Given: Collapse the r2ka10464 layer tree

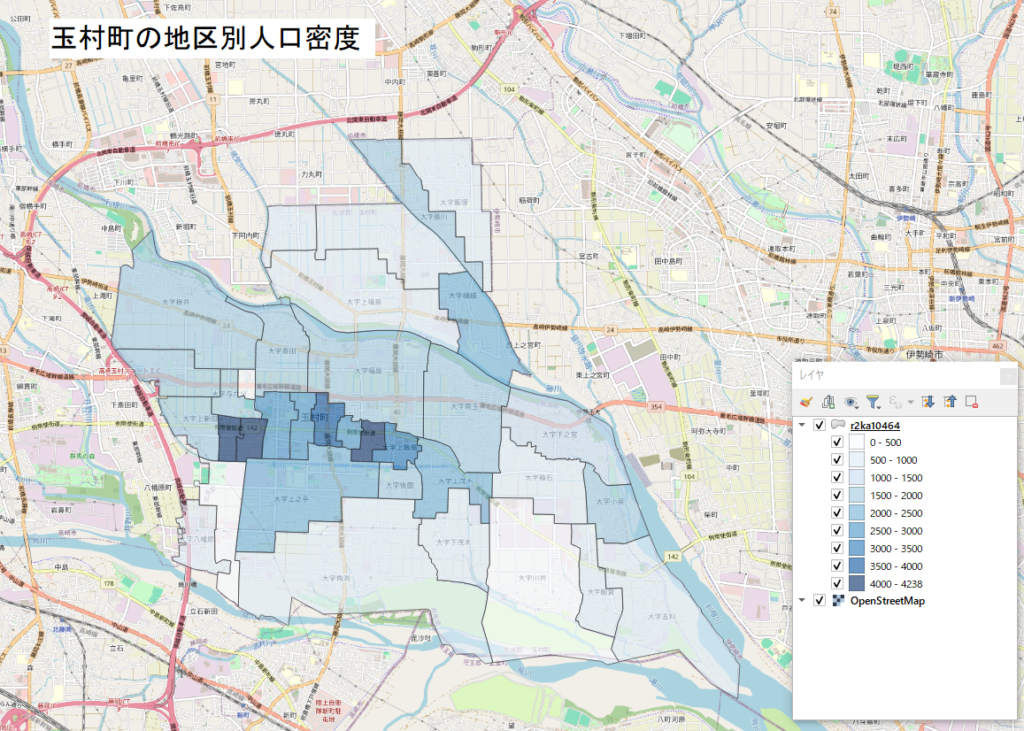Looking at the screenshot, I should coord(803,427).
